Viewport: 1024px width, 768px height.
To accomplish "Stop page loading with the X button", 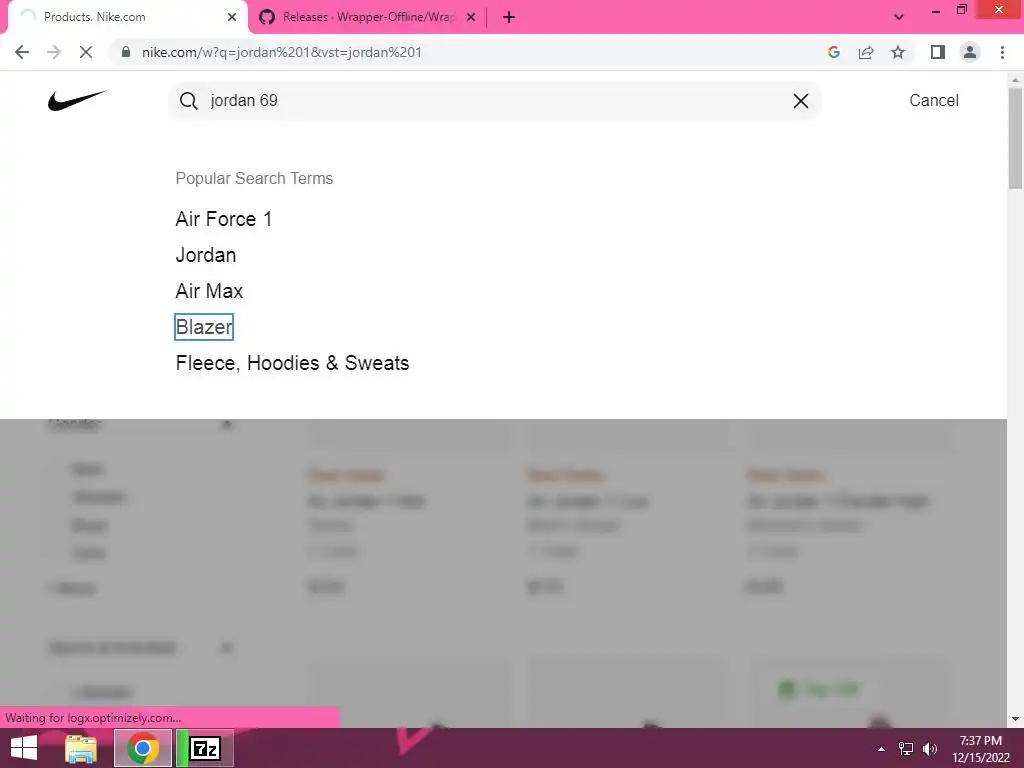I will click(x=86, y=52).
